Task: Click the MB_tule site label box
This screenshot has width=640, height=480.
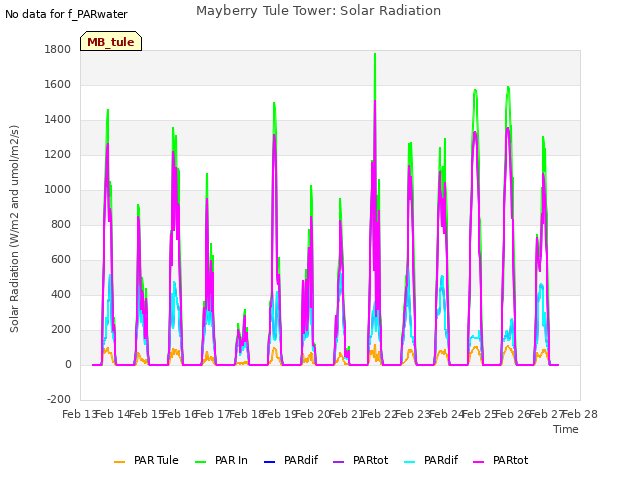Action: (111, 41)
